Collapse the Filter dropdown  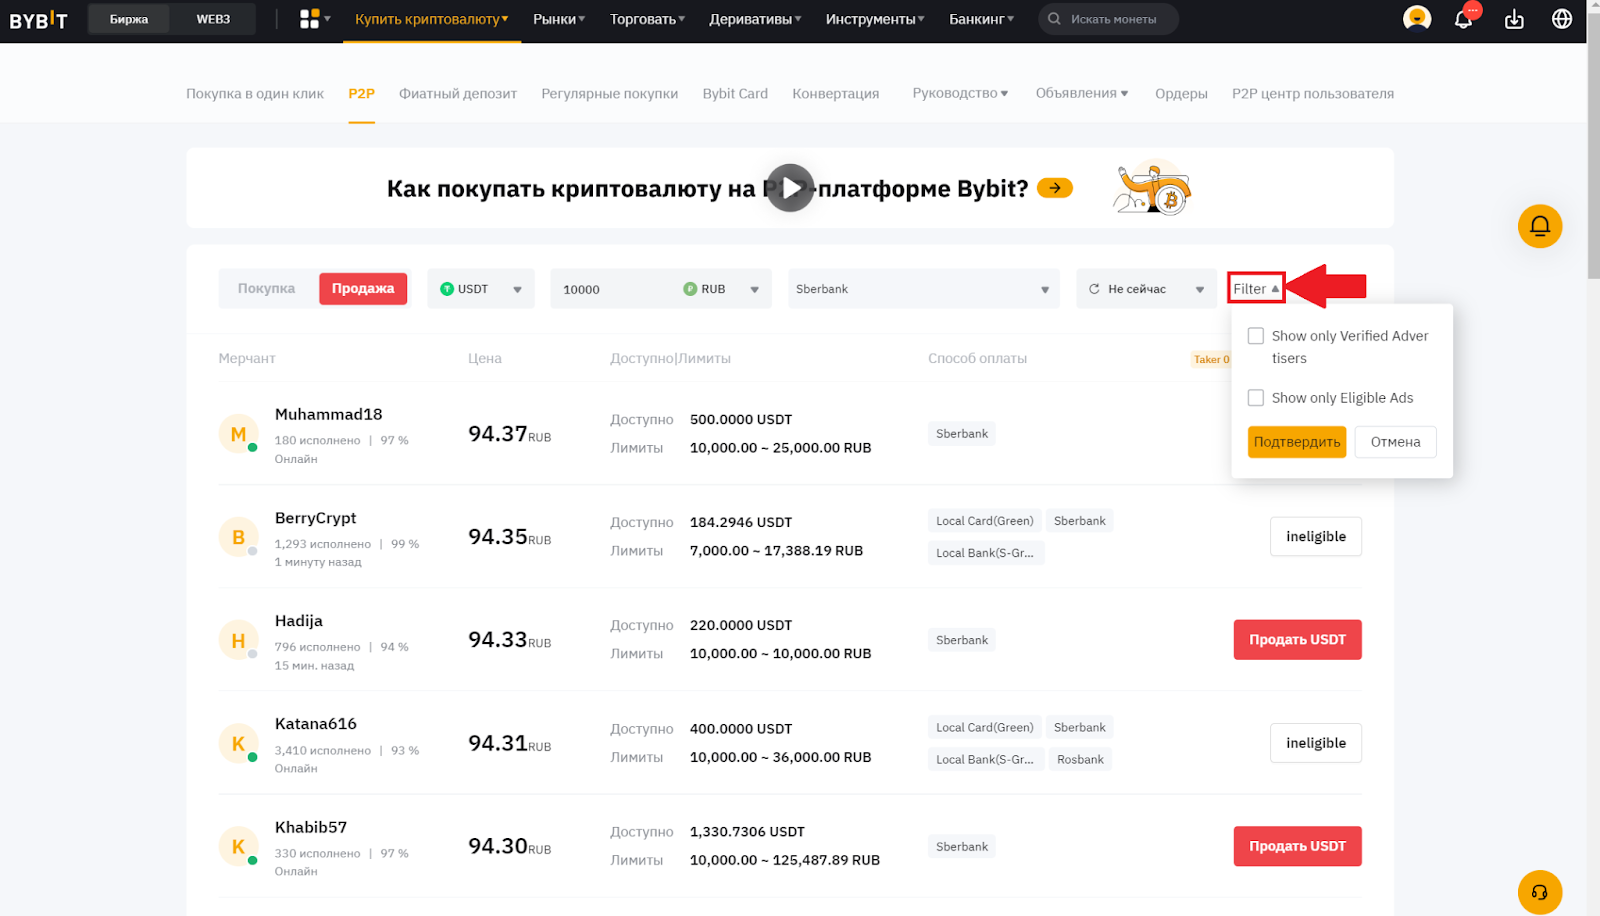[x=1256, y=288]
